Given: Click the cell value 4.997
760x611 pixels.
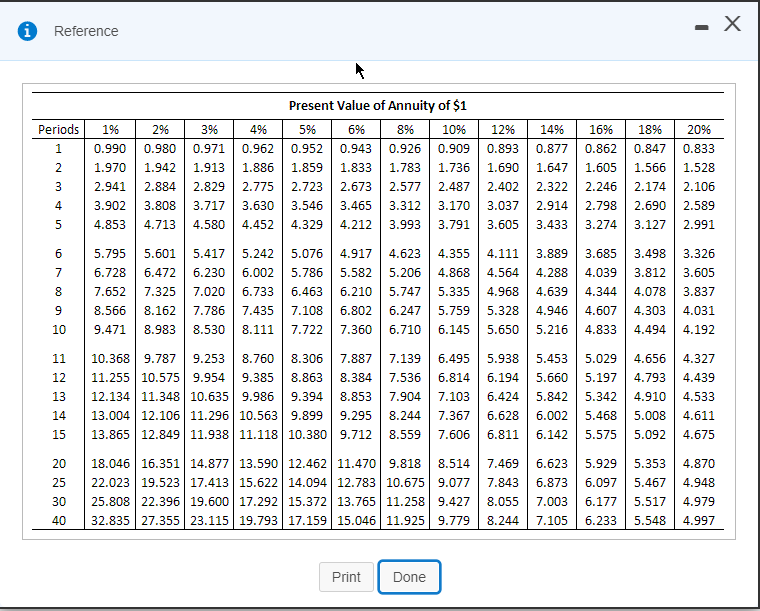Looking at the screenshot, I should click(698, 521).
